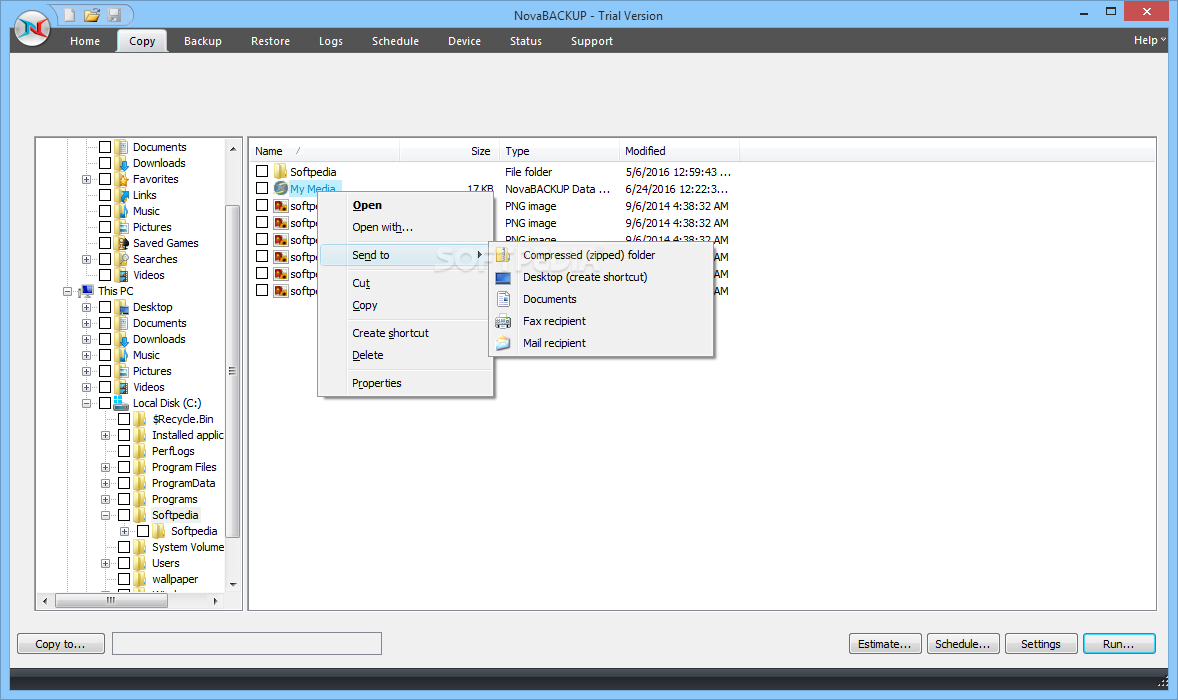
Task: Click the Documents icon in Send to submenu
Action: [x=503, y=299]
